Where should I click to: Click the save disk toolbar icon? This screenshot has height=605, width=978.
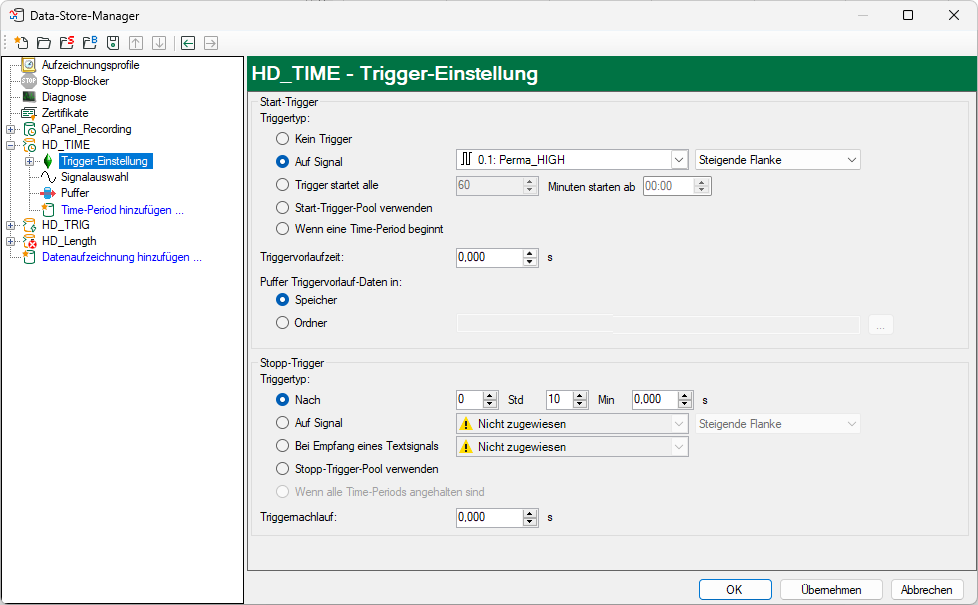pos(113,42)
